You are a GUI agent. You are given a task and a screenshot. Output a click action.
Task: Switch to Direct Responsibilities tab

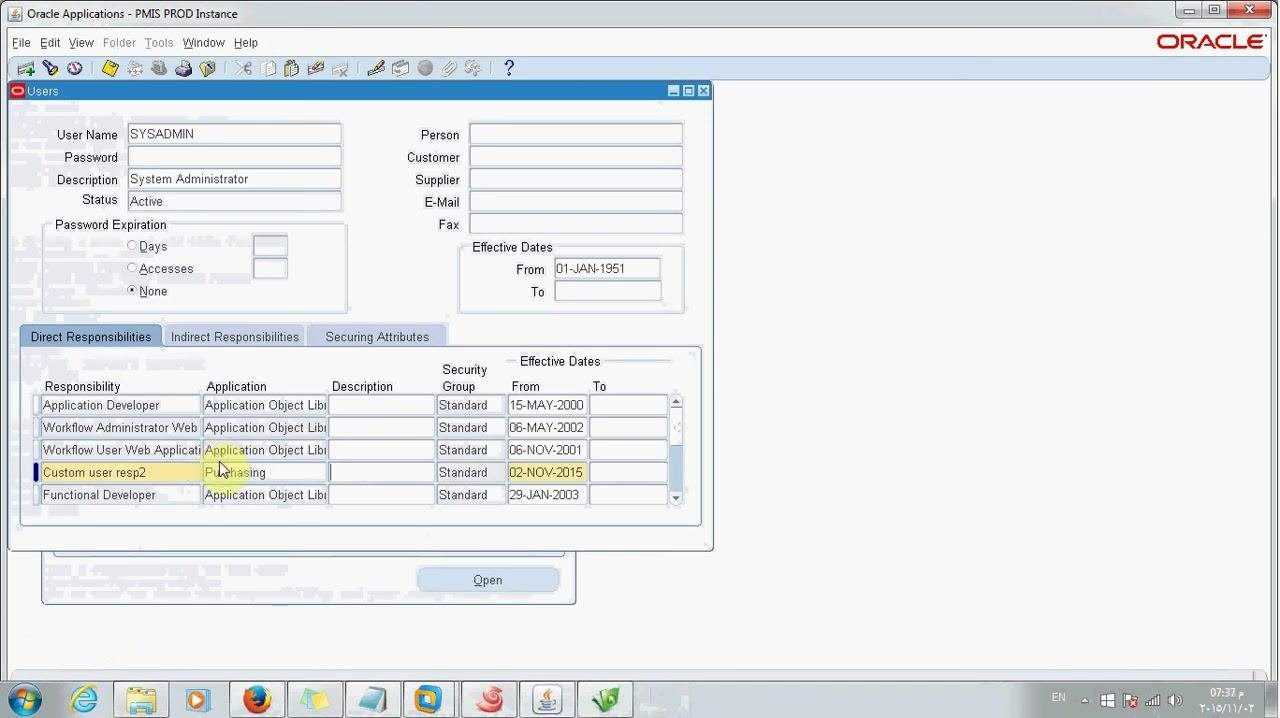click(x=91, y=337)
